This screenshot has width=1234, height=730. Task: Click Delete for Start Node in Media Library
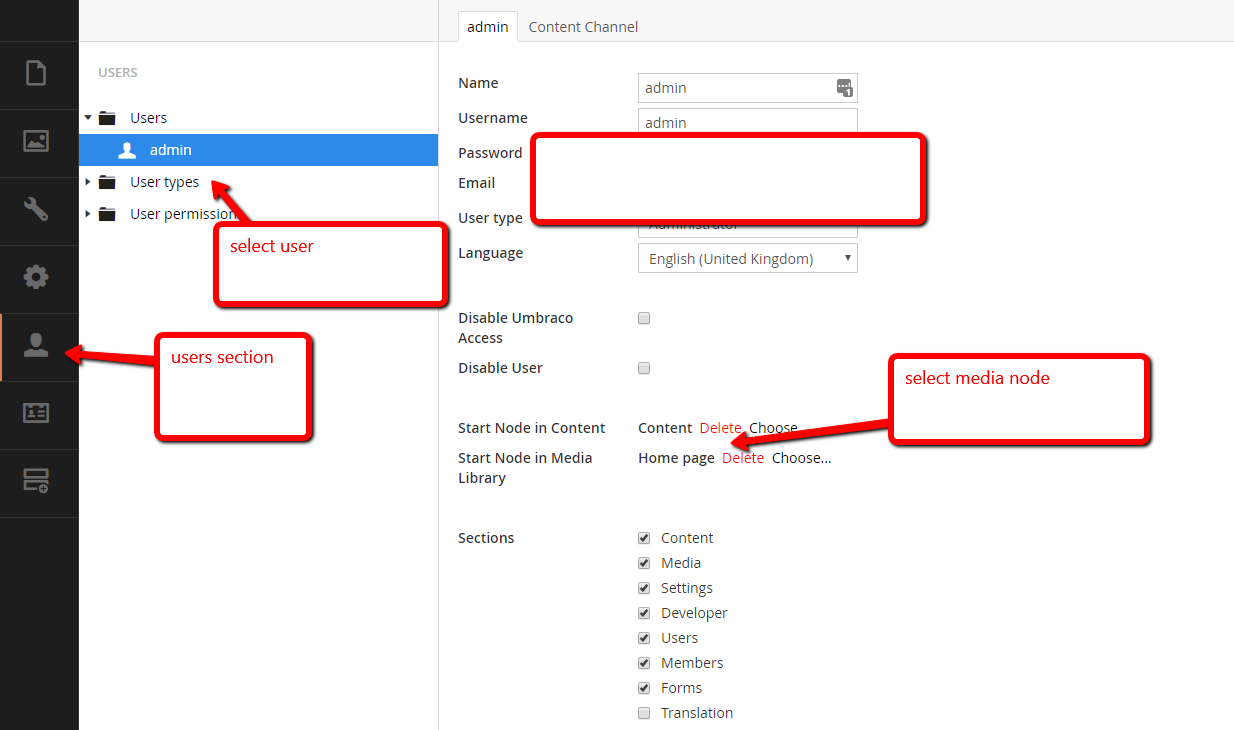(x=743, y=458)
